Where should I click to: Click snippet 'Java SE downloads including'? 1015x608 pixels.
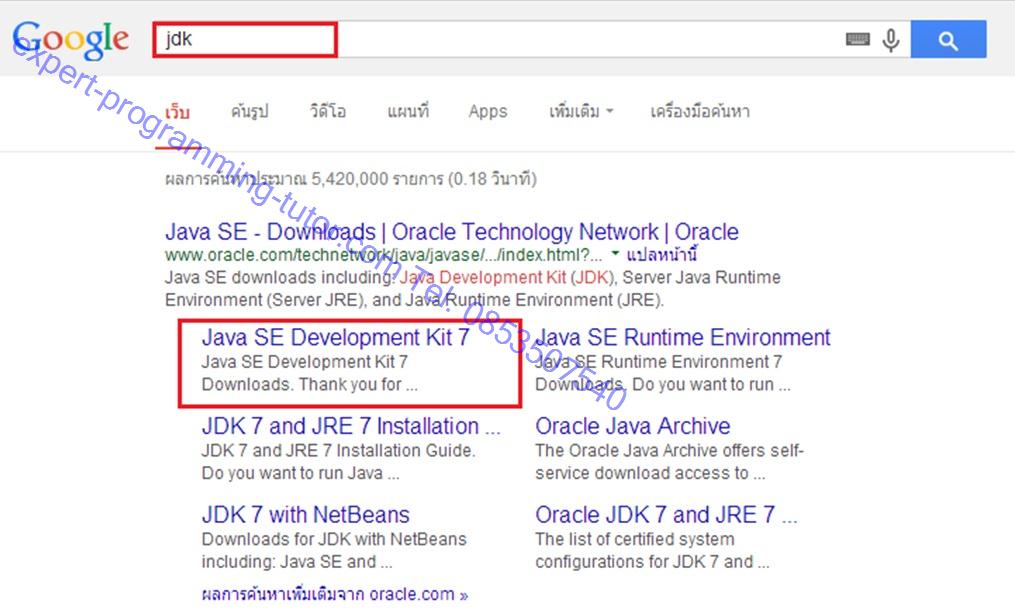click(x=280, y=278)
